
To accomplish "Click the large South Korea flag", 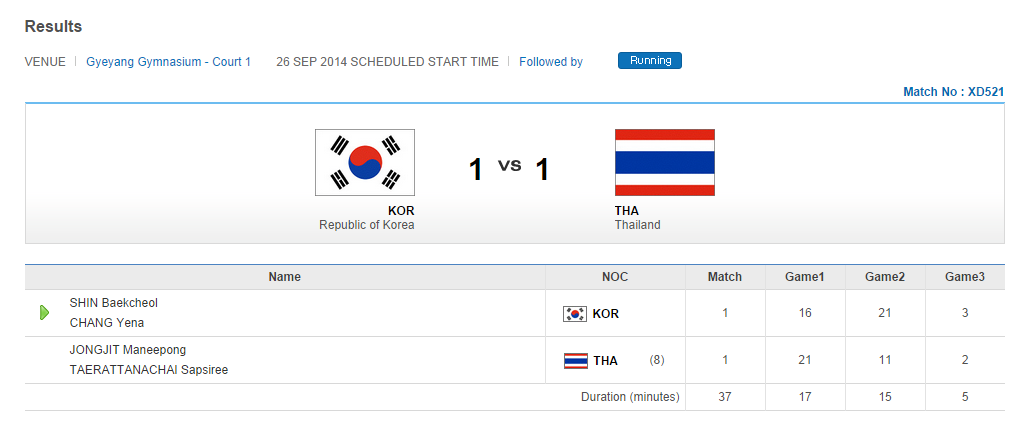I will point(365,162).
